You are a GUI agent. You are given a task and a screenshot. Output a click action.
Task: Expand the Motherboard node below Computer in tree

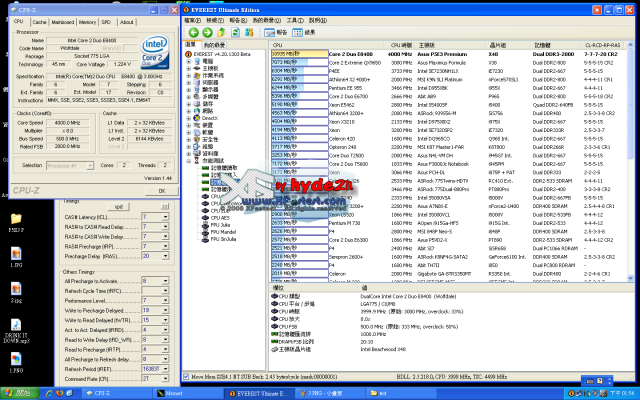click(x=189, y=68)
